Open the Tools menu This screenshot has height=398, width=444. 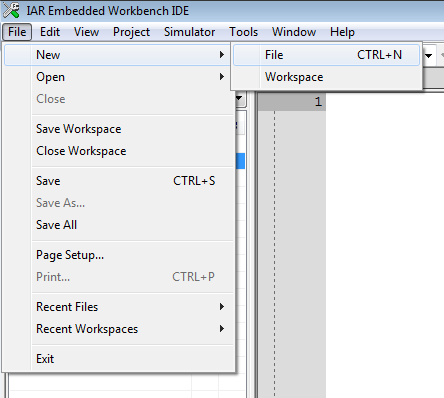243,32
